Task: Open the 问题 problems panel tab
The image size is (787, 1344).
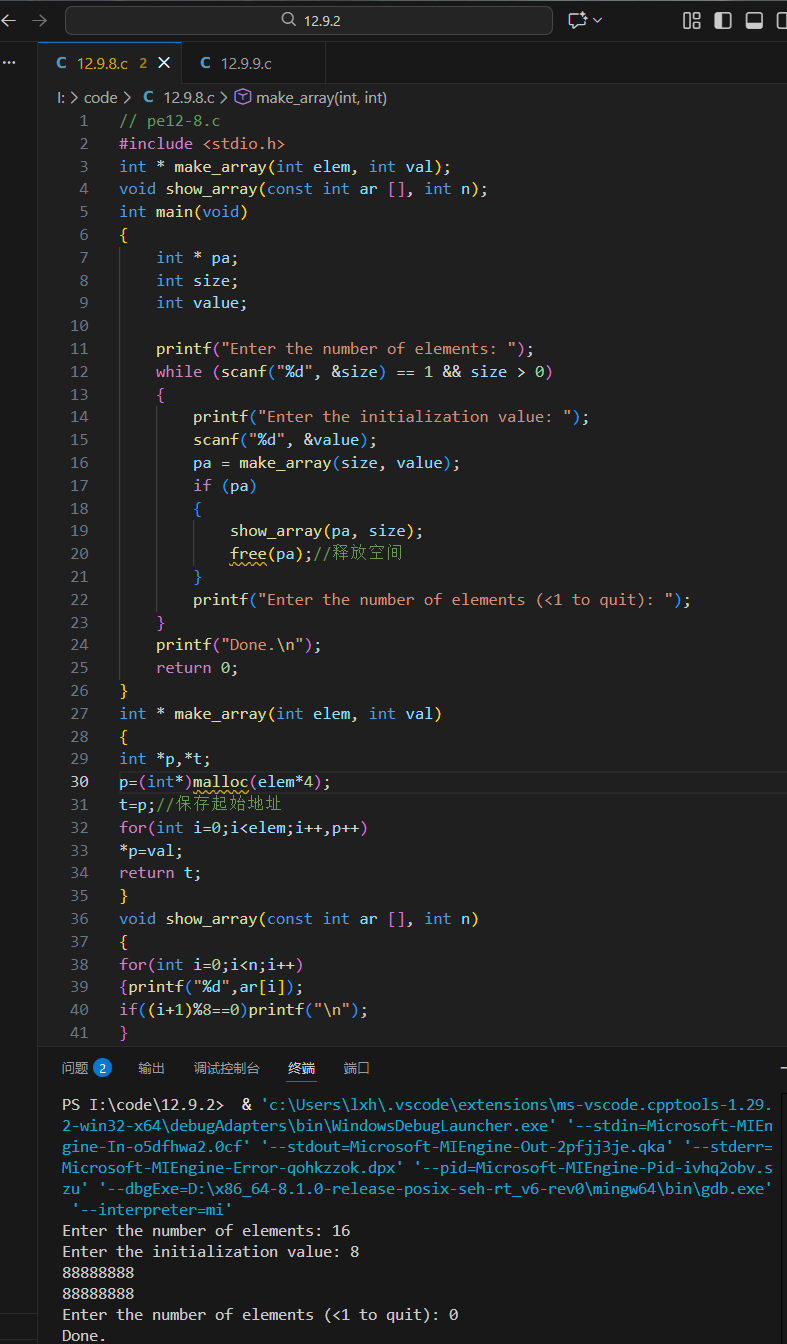Action: pyautogui.click(x=75, y=1068)
